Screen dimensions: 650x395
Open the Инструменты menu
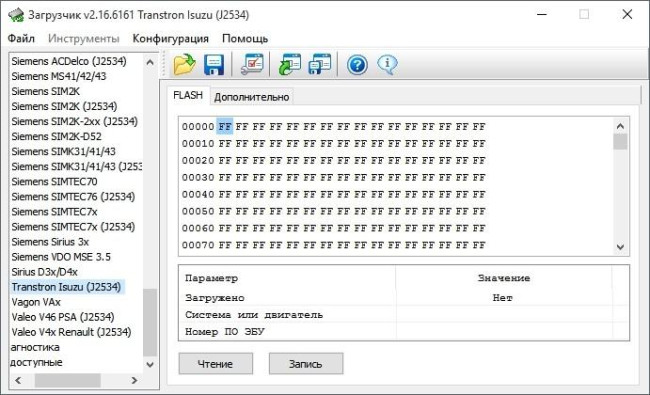point(84,39)
